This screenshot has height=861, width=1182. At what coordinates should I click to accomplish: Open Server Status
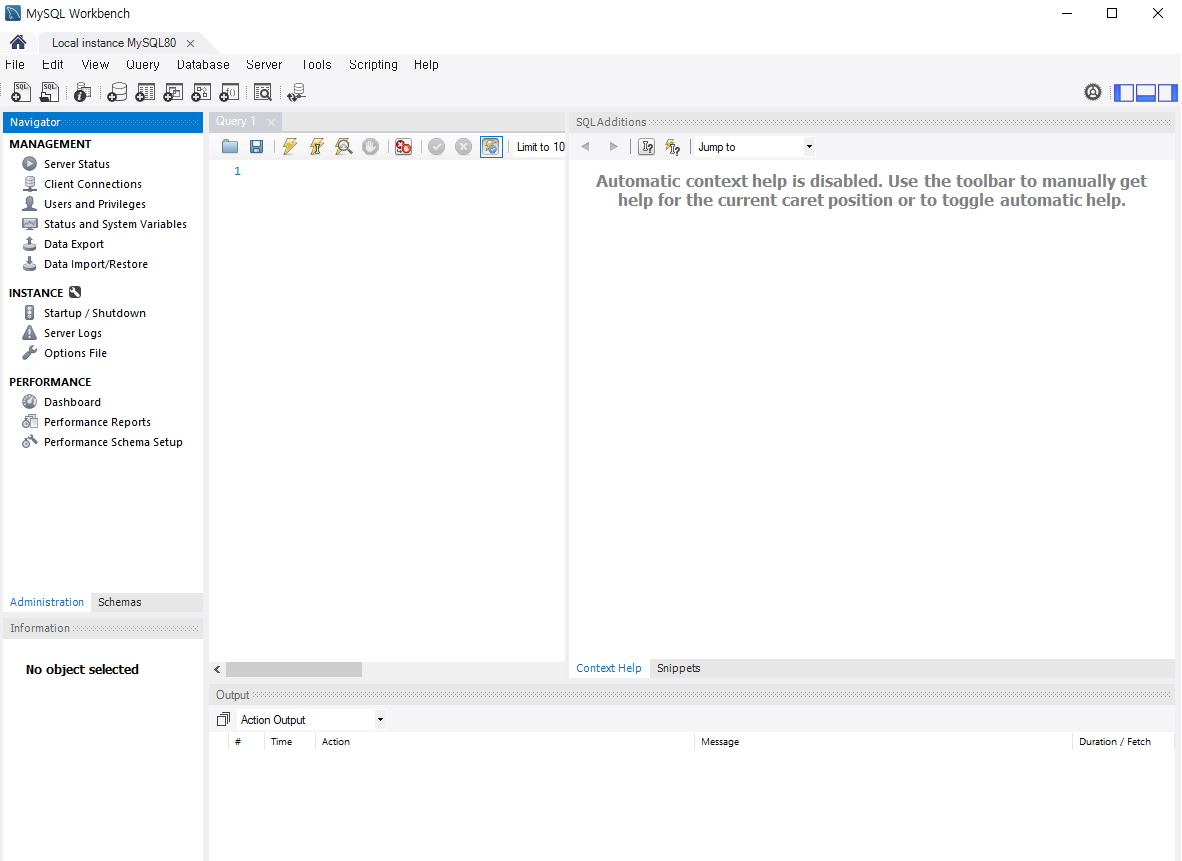(x=77, y=164)
